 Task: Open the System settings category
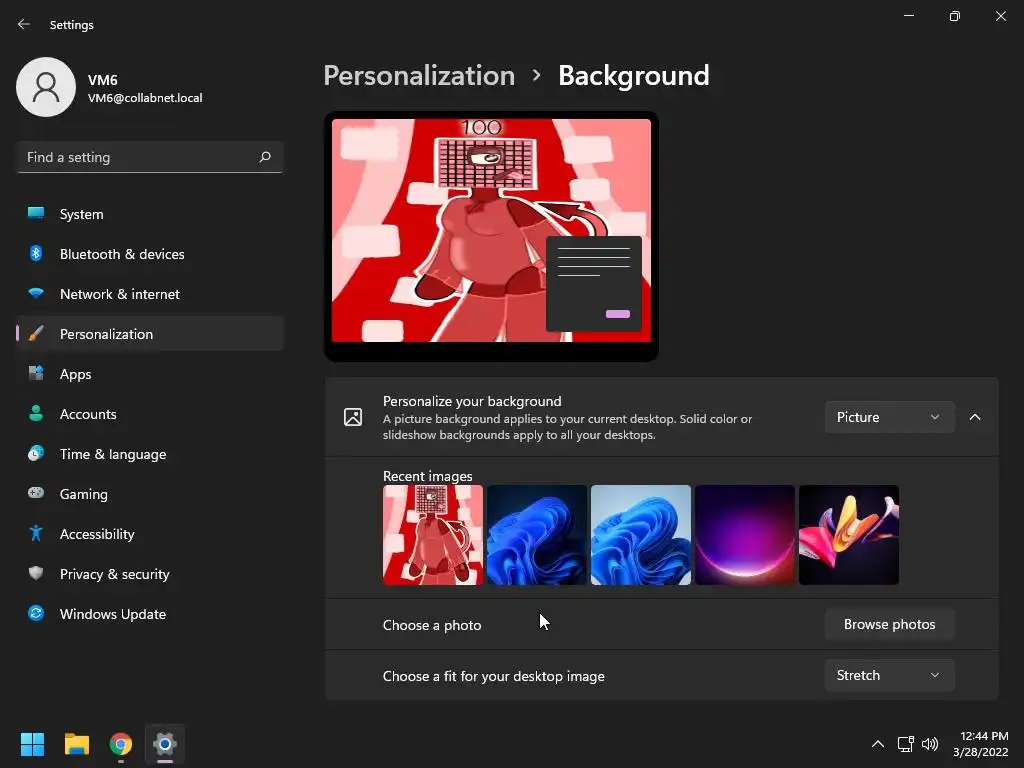(150, 214)
